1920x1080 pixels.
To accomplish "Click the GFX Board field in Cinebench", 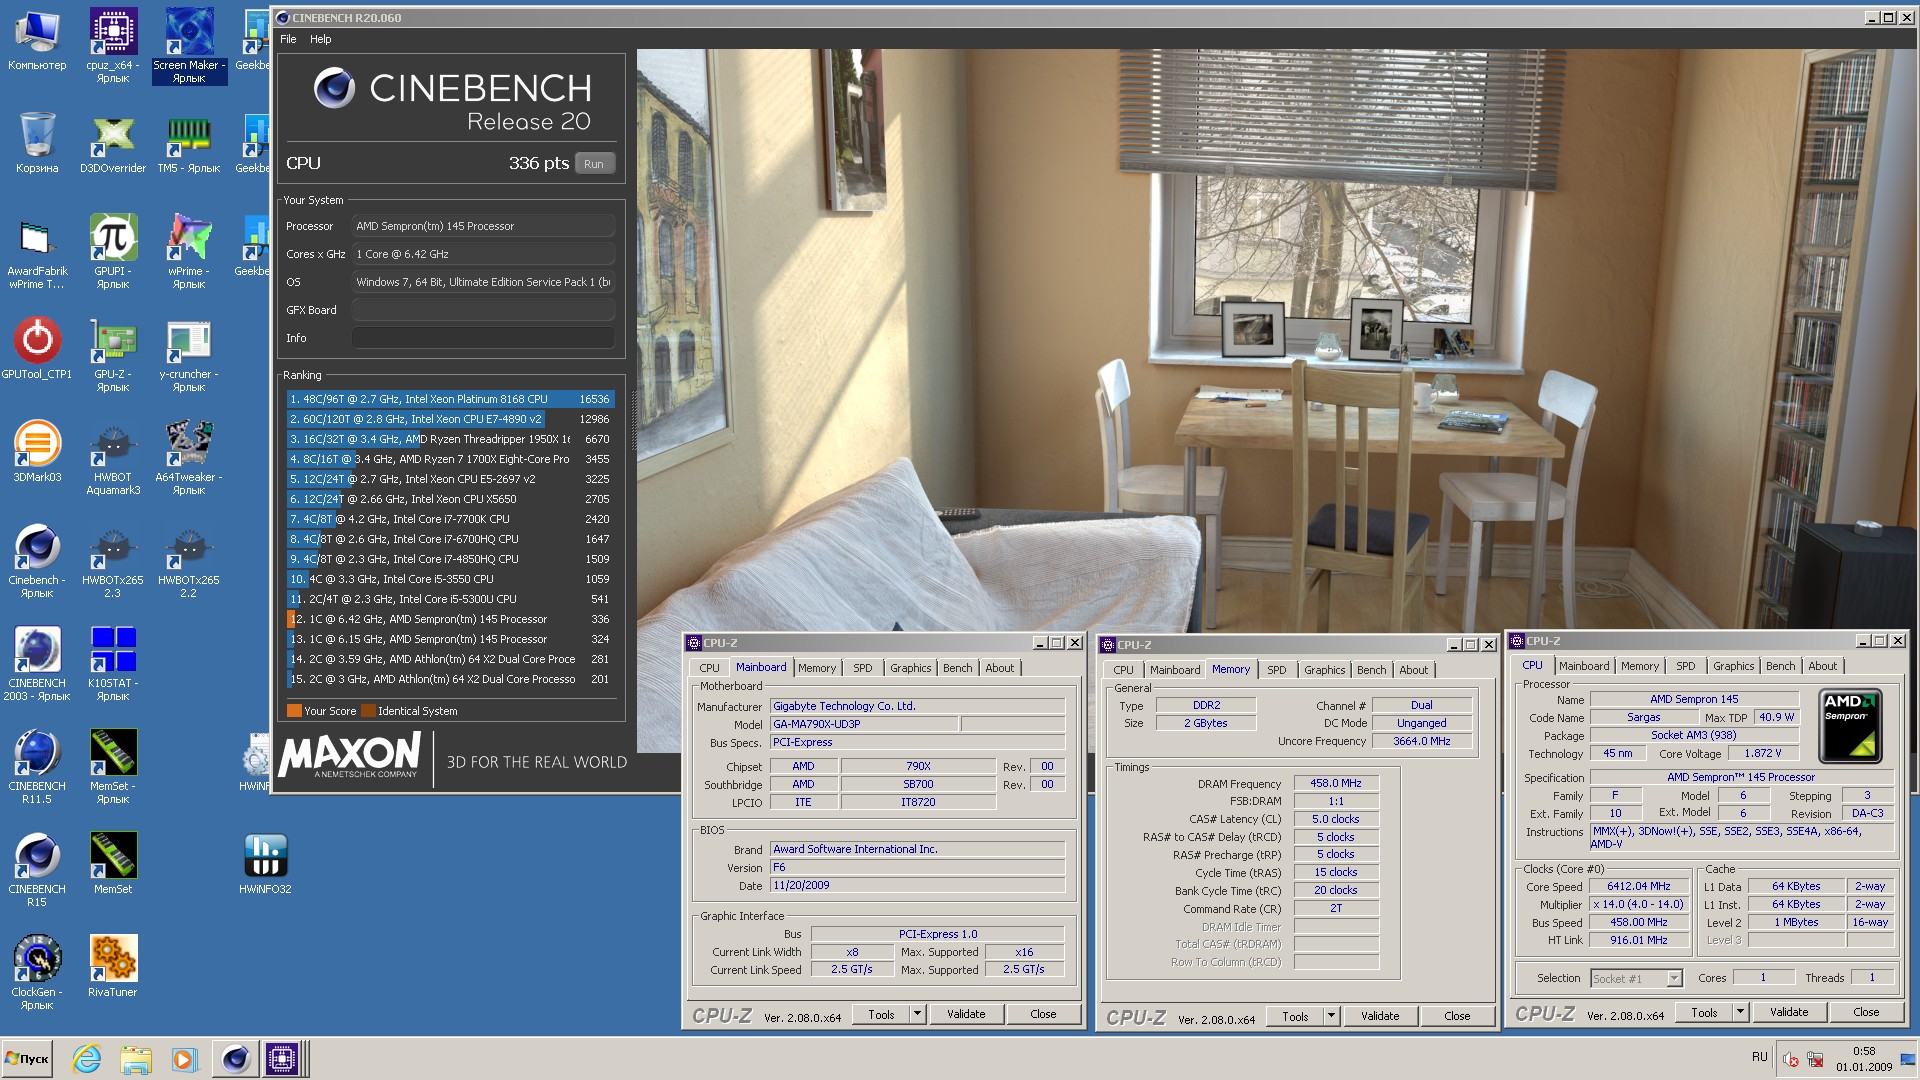I will pyautogui.click(x=483, y=310).
